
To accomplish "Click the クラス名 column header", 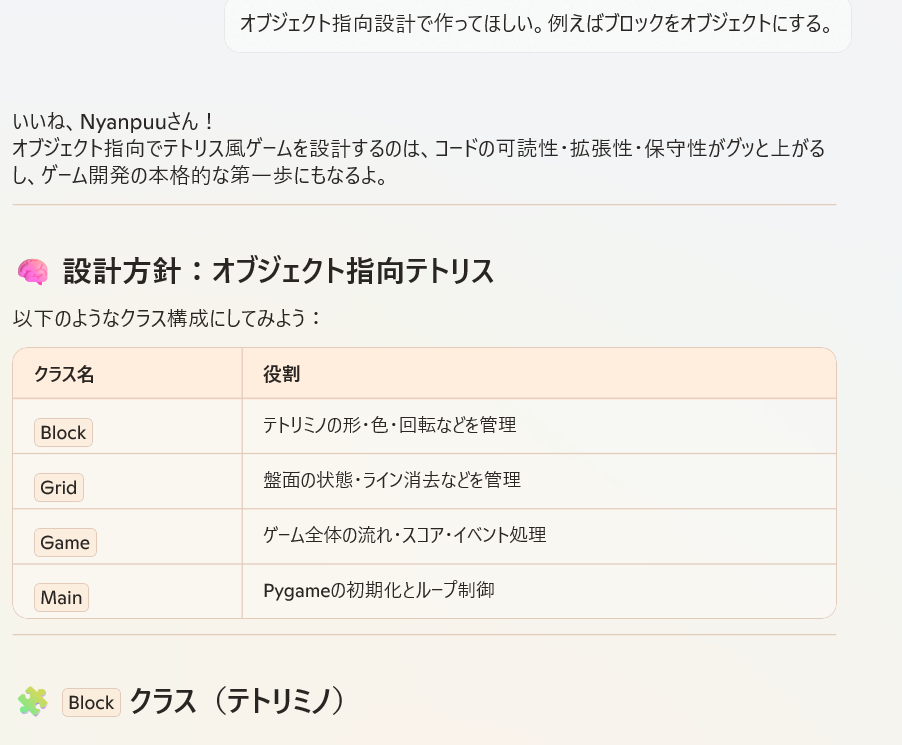I will pyautogui.click(x=64, y=374).
